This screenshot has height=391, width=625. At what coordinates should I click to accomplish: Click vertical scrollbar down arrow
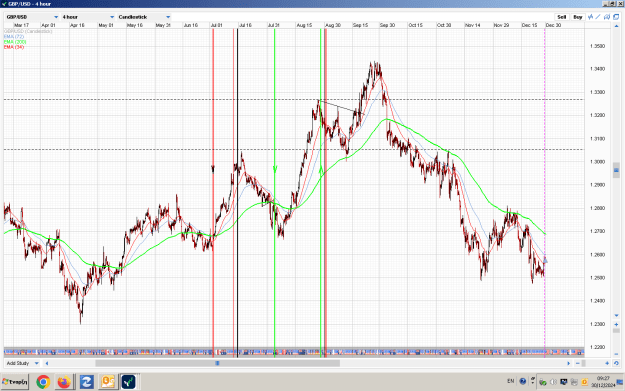pyautogui.click(x=616, y=316)
